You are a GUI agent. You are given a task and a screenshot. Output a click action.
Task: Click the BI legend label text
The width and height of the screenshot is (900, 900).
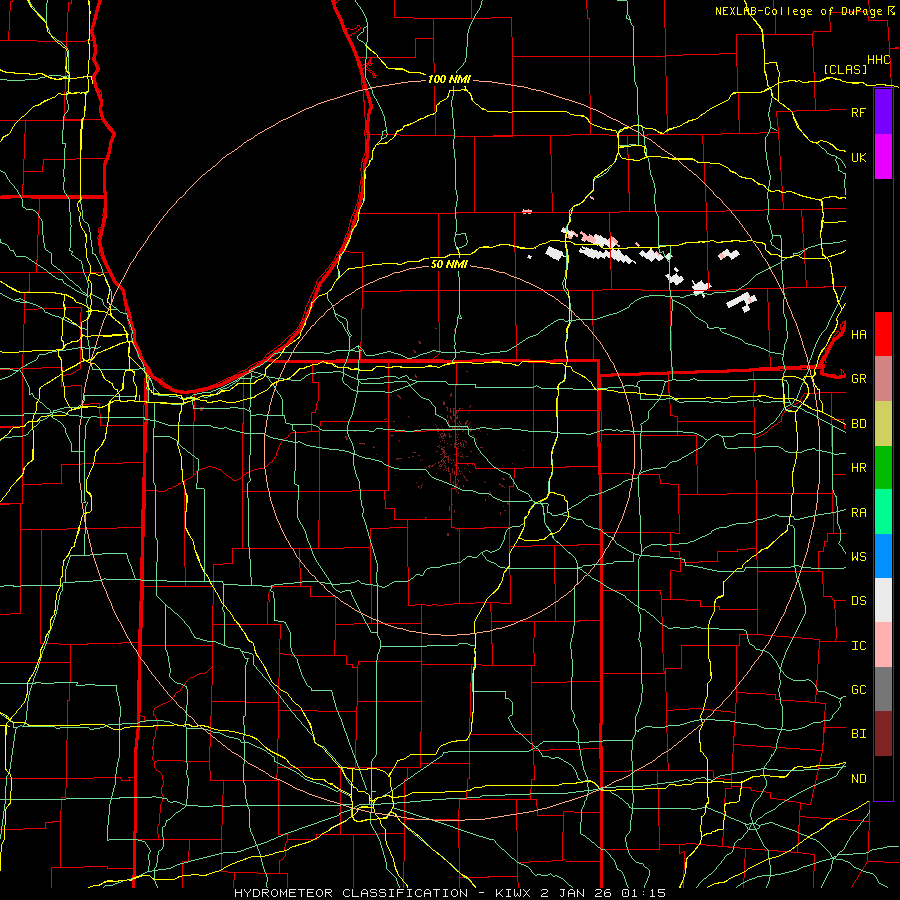(858, 734)
